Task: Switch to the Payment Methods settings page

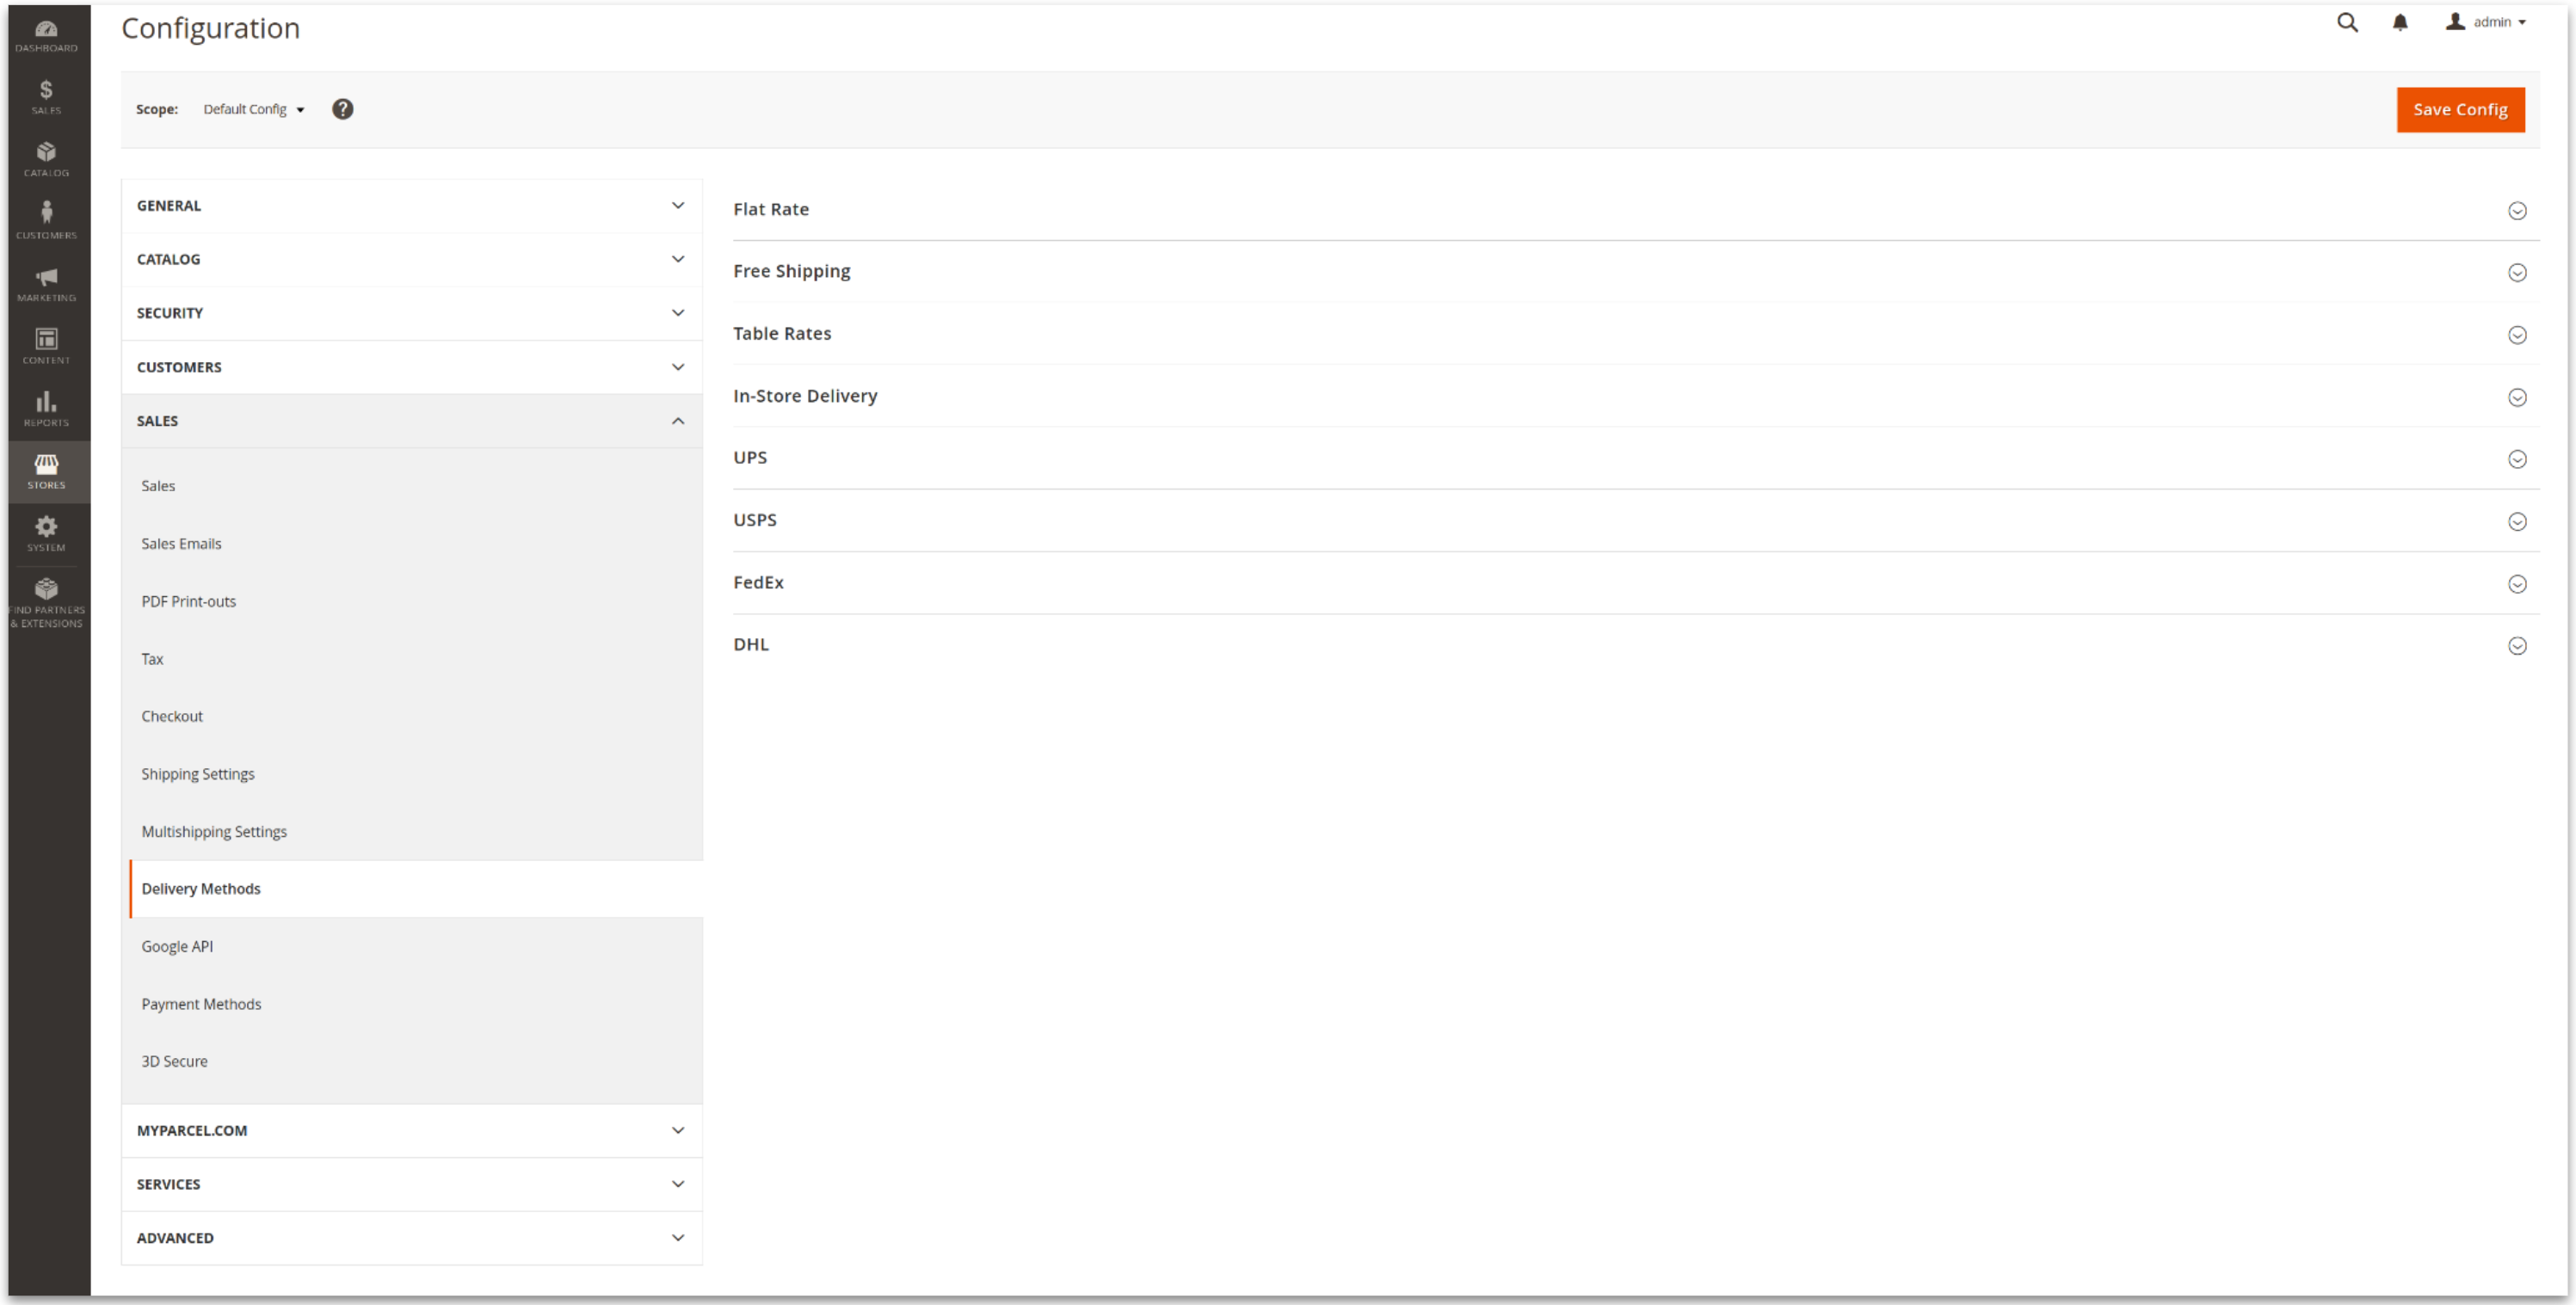Action: click(x=201, y=1004)
